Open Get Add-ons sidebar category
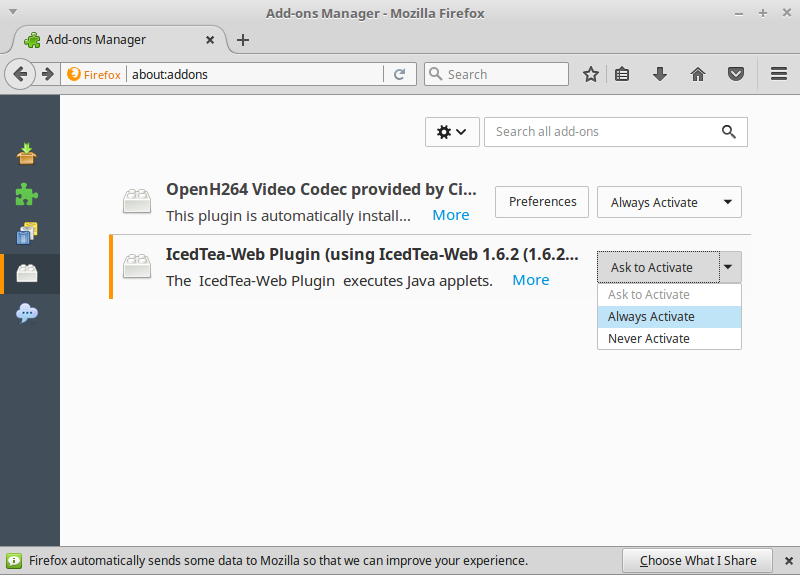This screenshot has width=800, height=575. coord(27,153)
